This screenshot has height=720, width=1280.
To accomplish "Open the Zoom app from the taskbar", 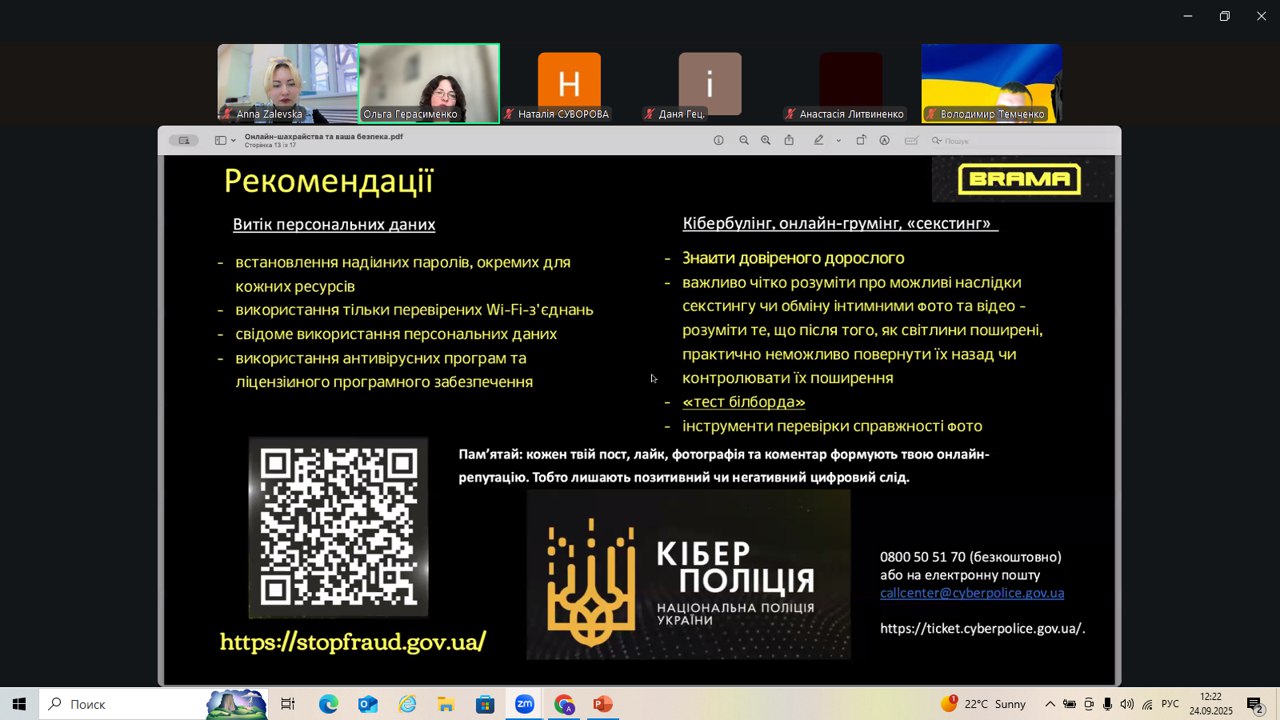I will (x=524, y=704).
